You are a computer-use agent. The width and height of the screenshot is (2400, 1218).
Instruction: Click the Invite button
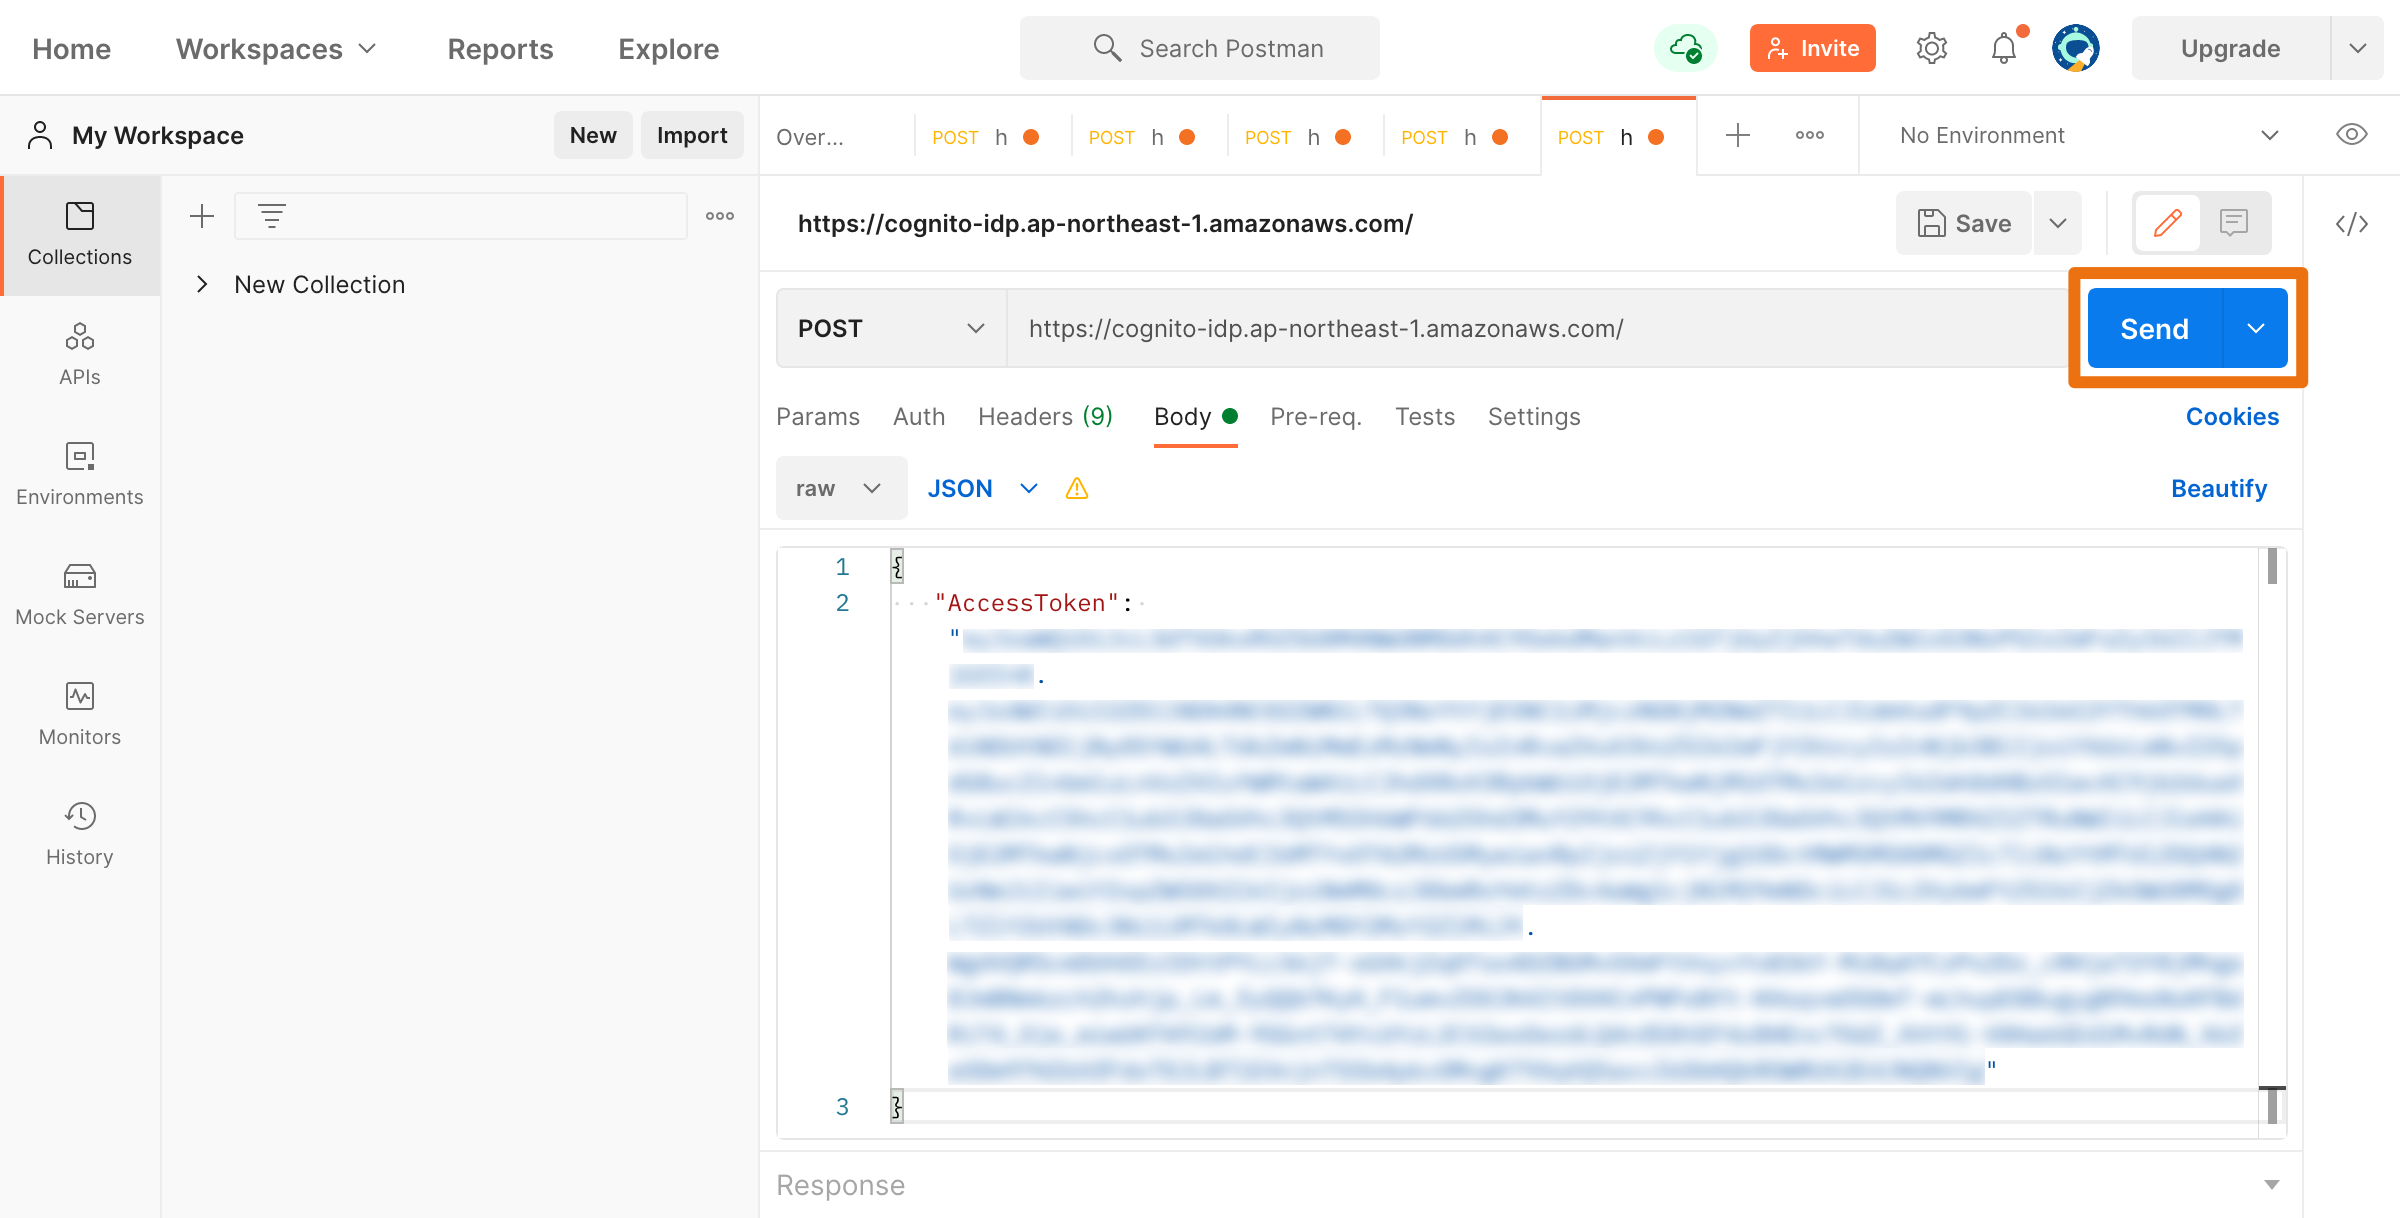point(1813,48)
